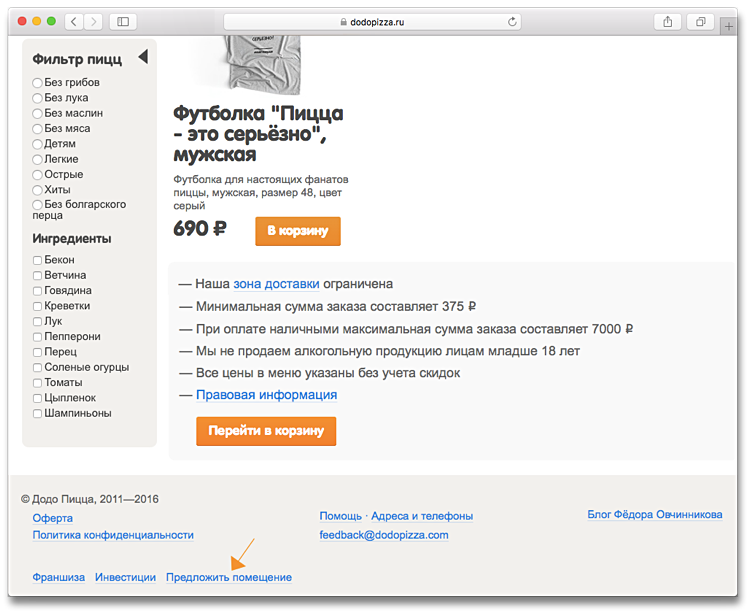The height and width of the screenshot is (611, 750).
Task: Add the t-shirt with В корзину button
Action: pyautogui.click(x=298, y=231)
